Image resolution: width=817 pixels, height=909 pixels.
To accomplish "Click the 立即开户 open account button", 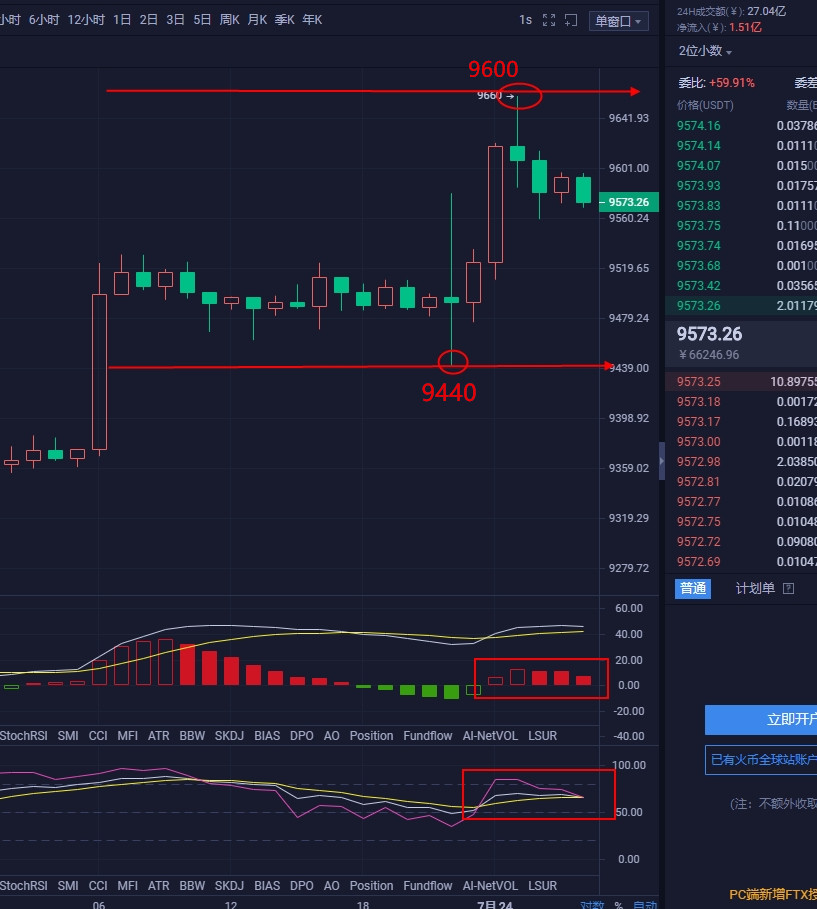I will click(x=762, y=720).
